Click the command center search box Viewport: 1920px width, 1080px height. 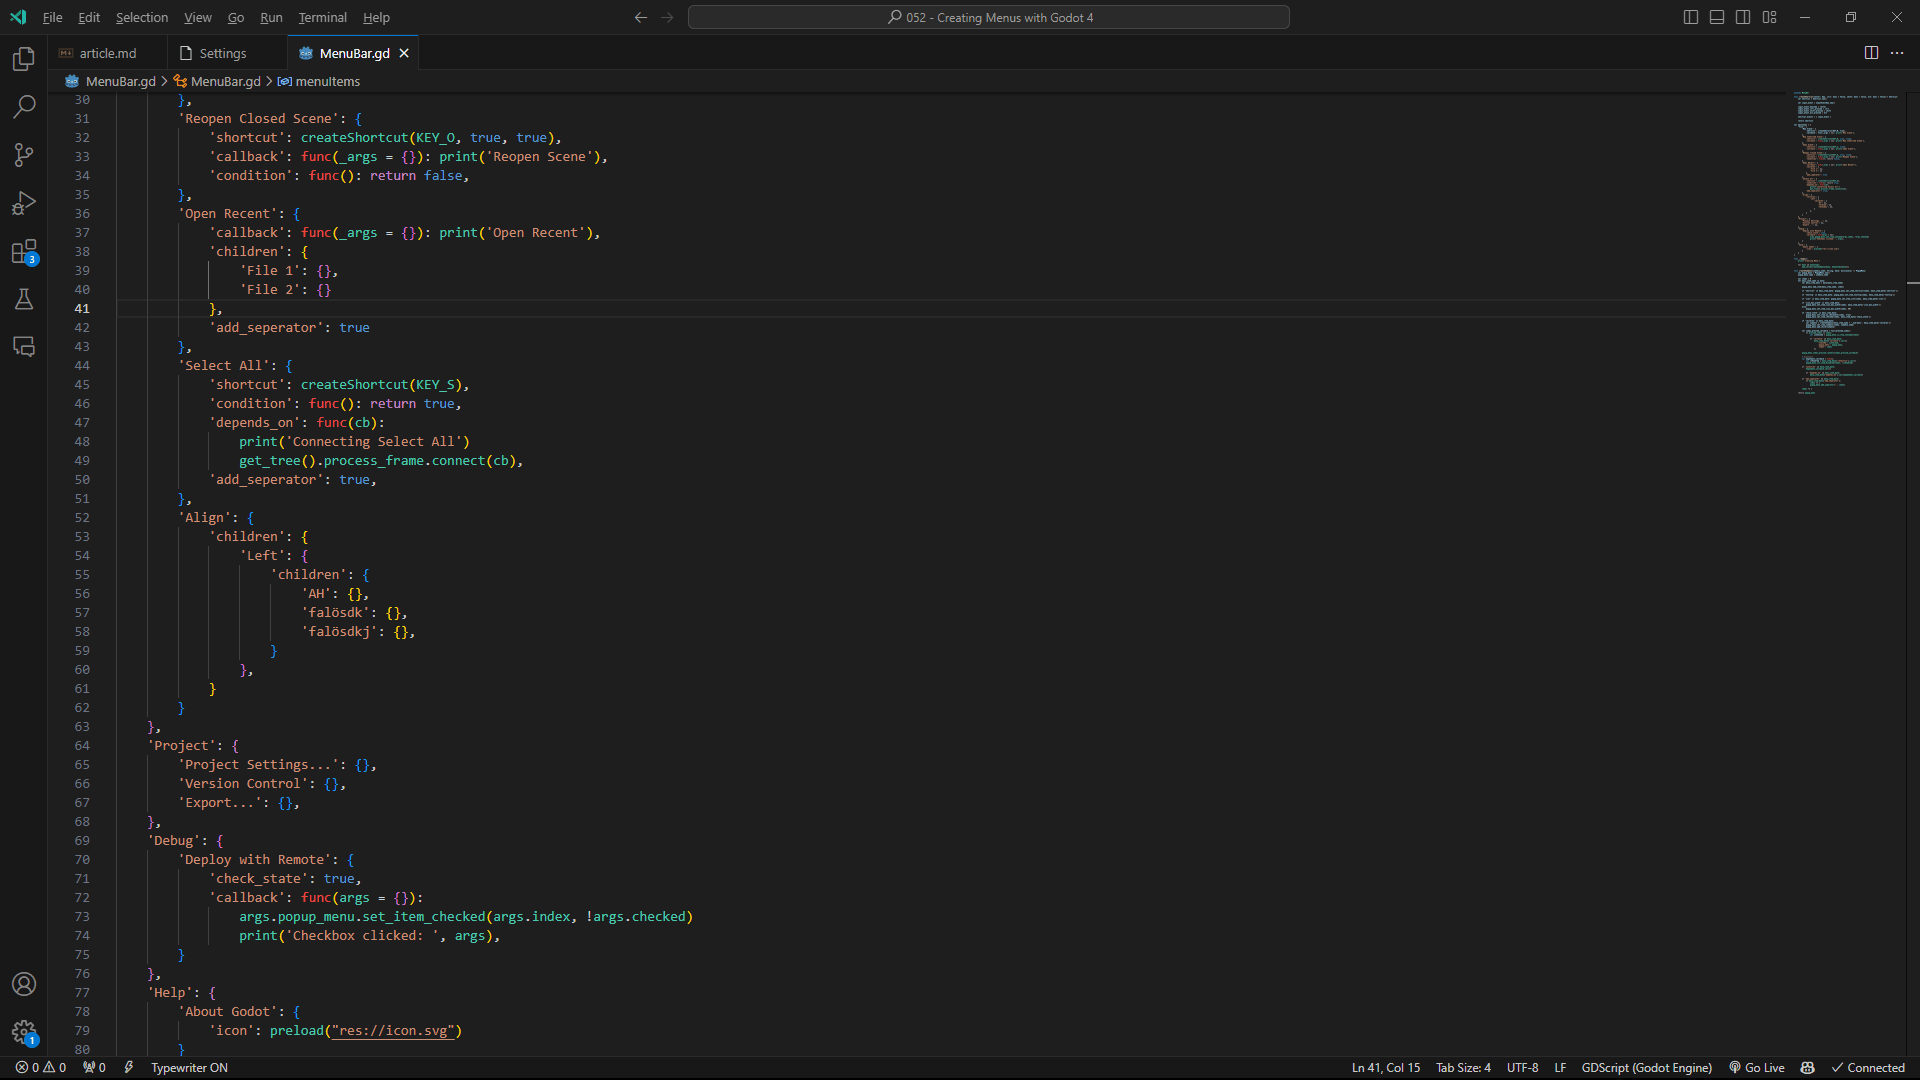(x=988, y=17)
